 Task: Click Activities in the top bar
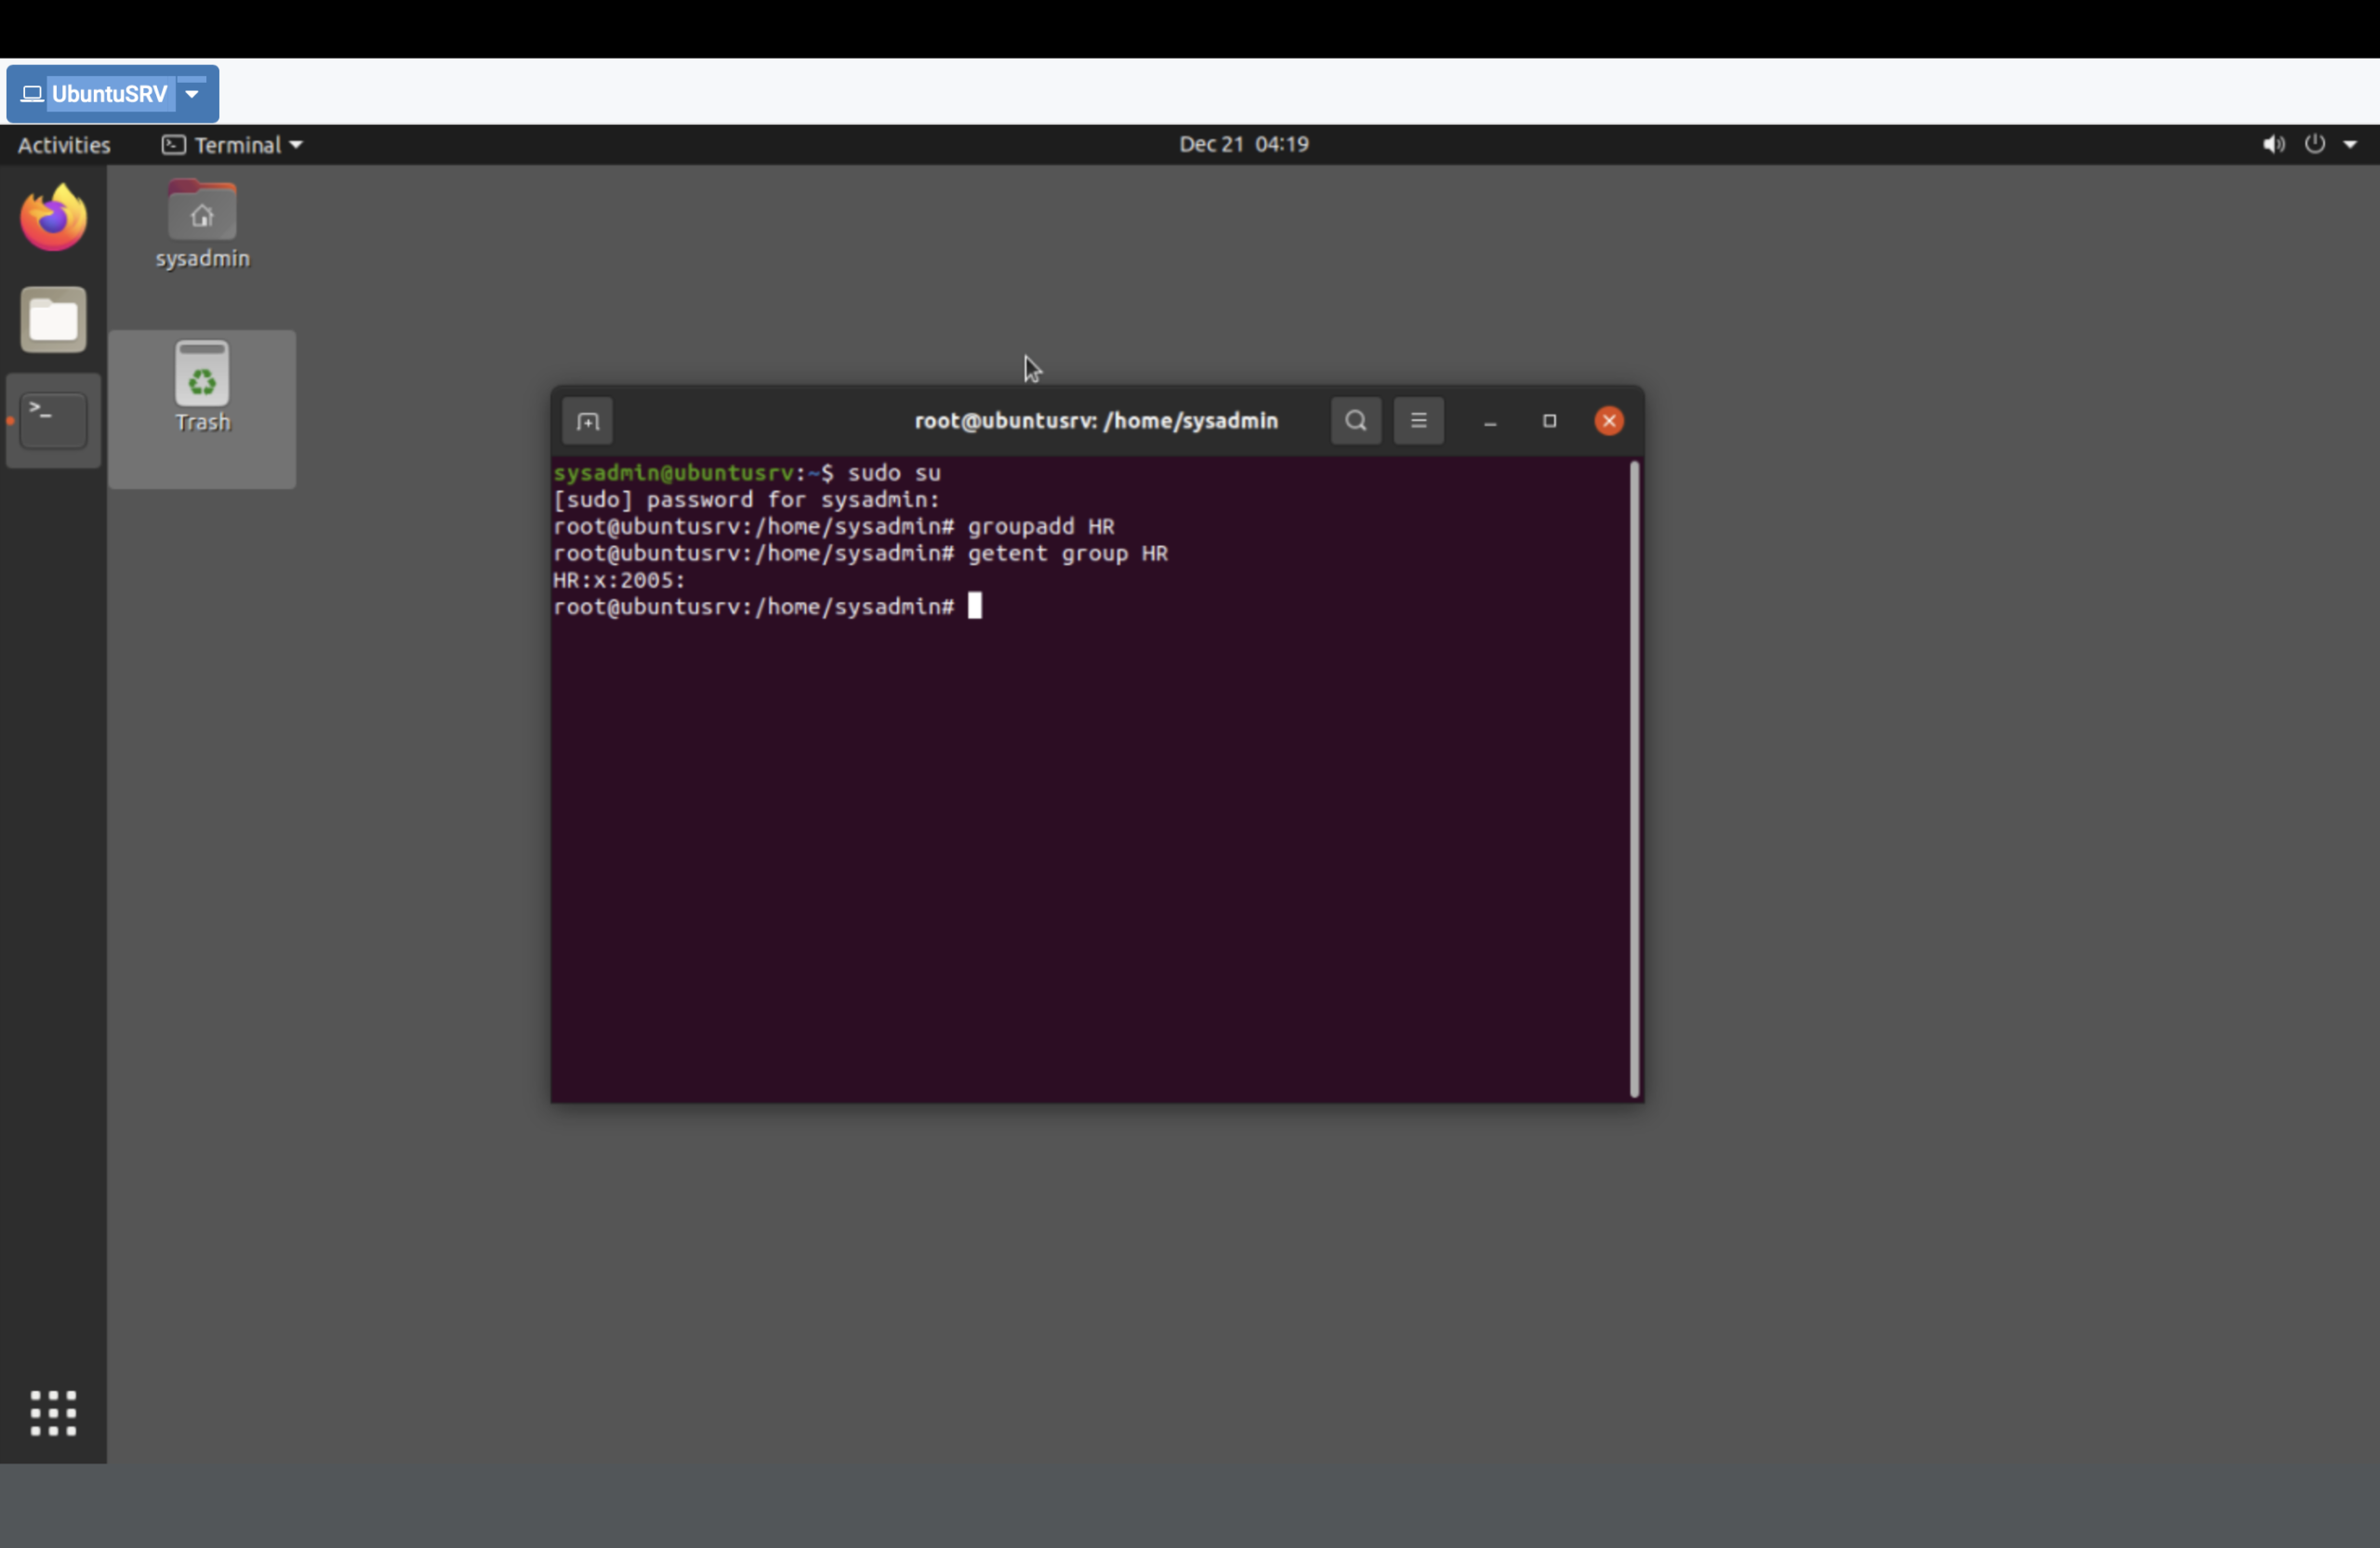tap(64, 145)
